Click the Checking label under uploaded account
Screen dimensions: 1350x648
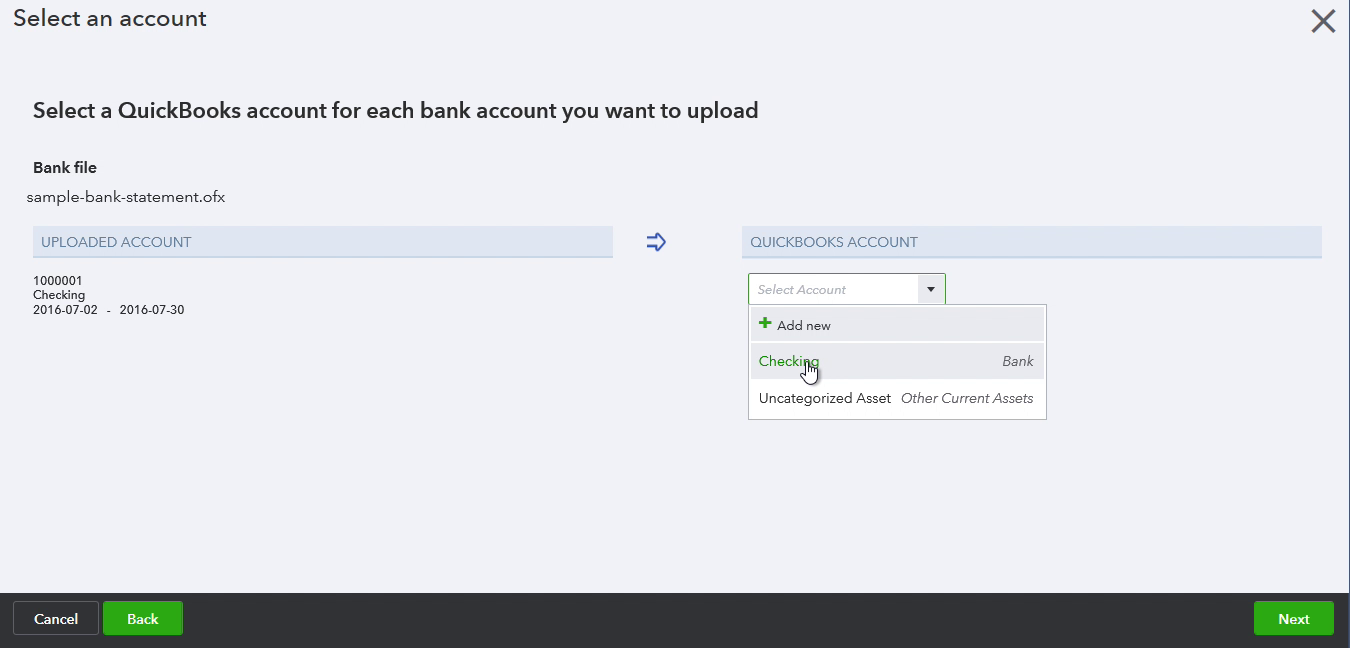pos(59,295)
